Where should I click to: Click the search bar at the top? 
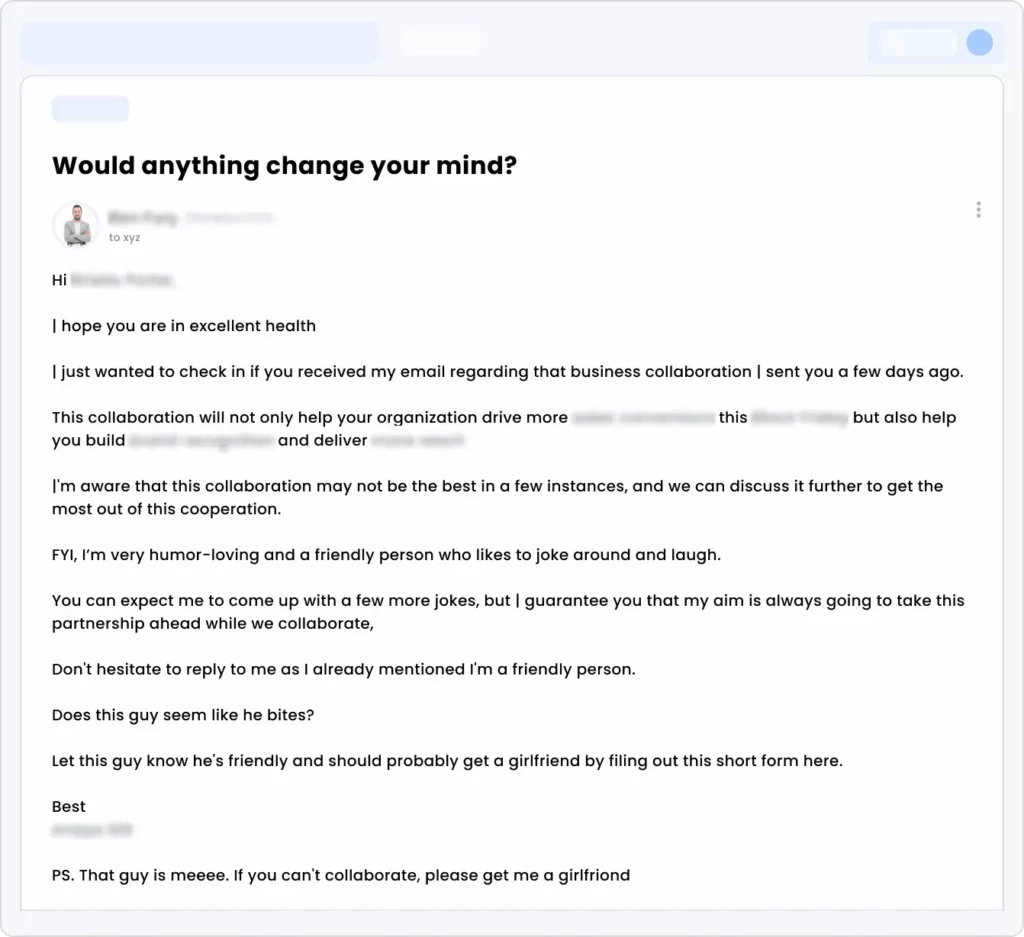pyautogui.click(x=200, y=42)
